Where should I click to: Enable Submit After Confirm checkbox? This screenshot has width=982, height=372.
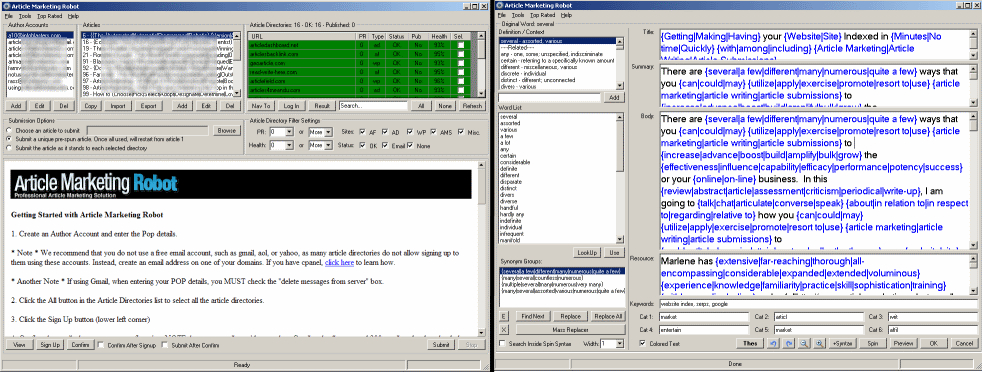[x=165, y=345]
